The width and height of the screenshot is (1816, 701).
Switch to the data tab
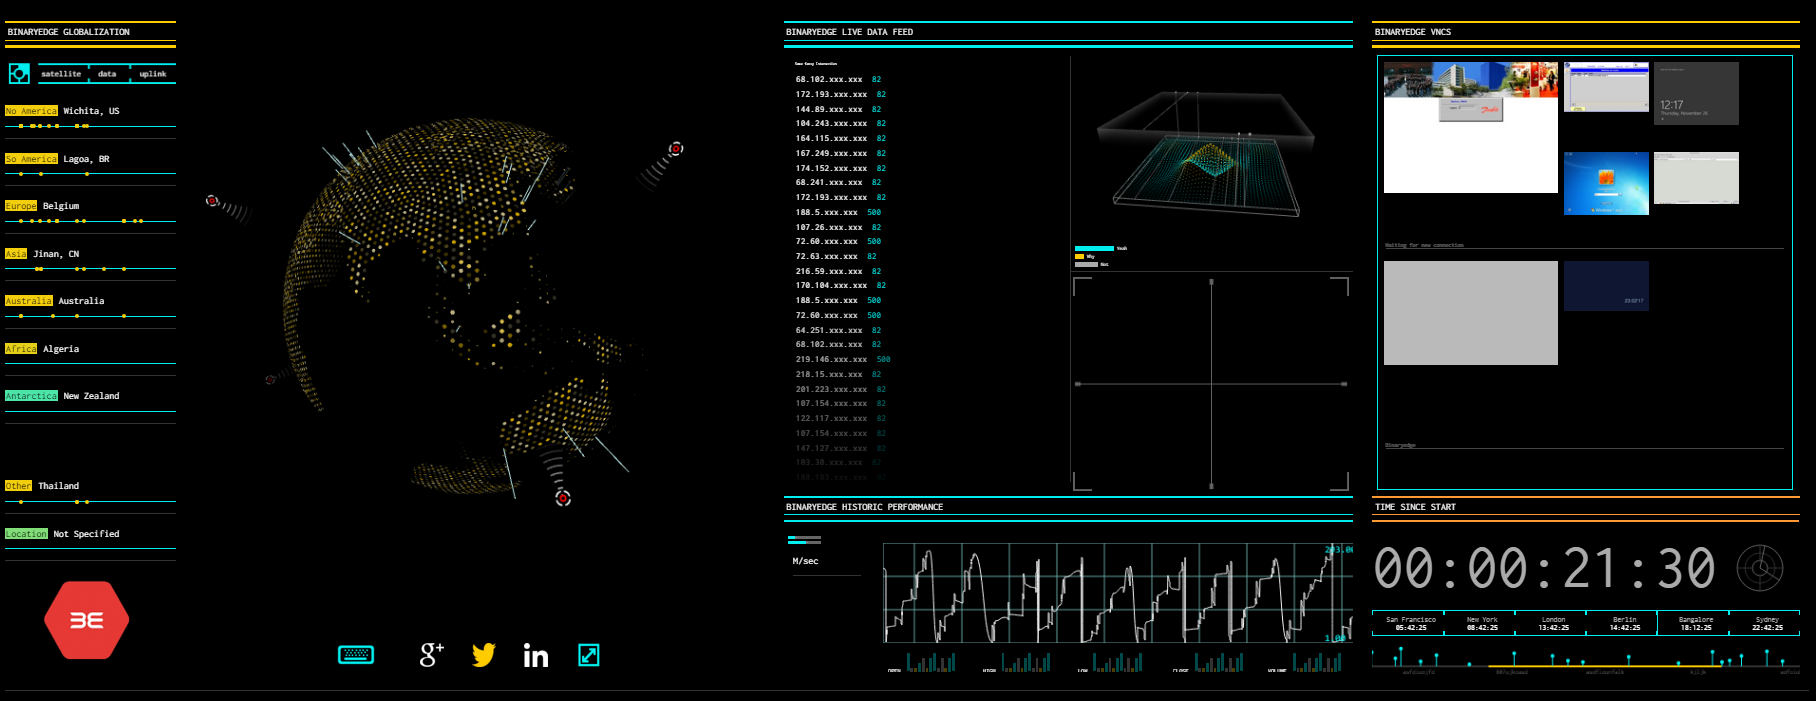[x=107, y=74]
